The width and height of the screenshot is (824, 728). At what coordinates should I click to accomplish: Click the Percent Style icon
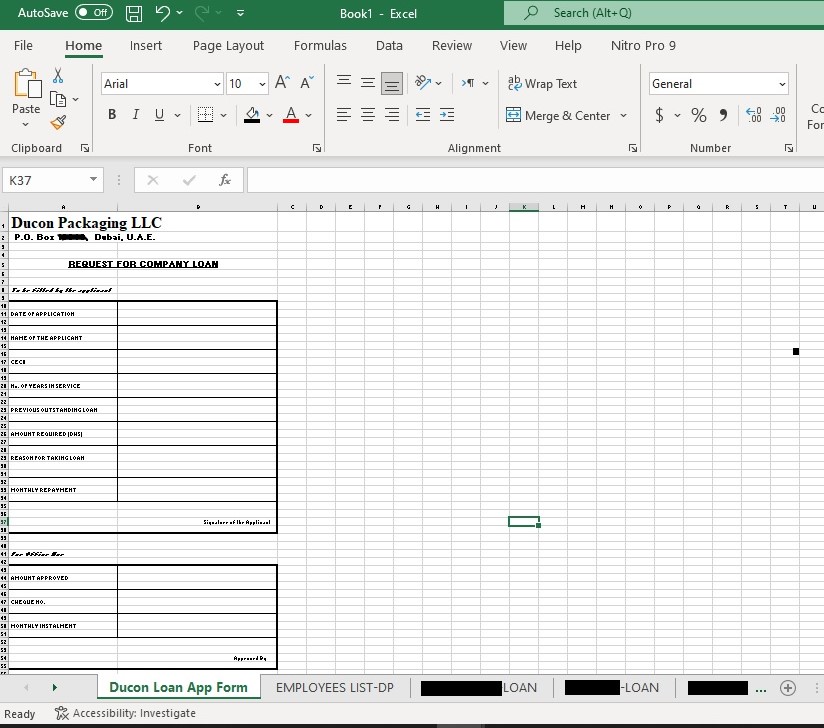[x=698, y=115]
